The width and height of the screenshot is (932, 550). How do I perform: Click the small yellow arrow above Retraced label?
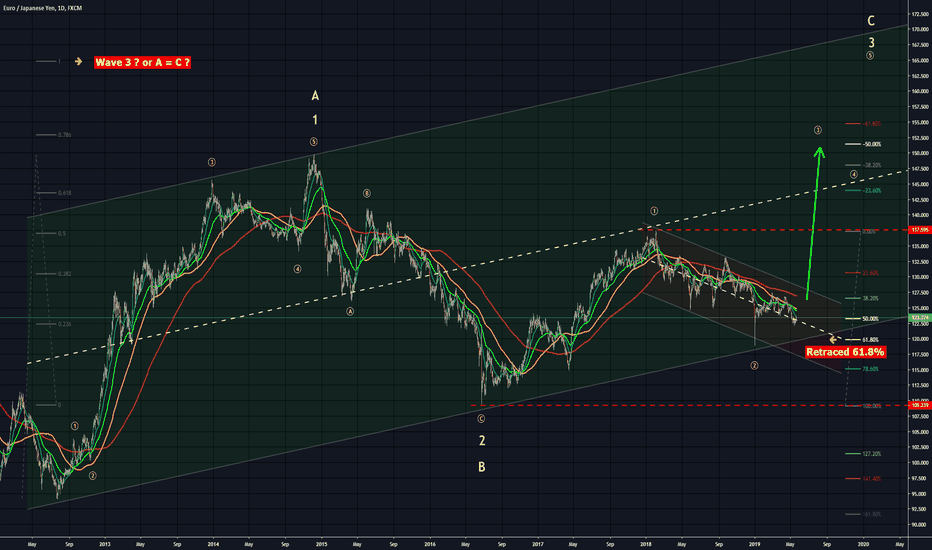833,340
